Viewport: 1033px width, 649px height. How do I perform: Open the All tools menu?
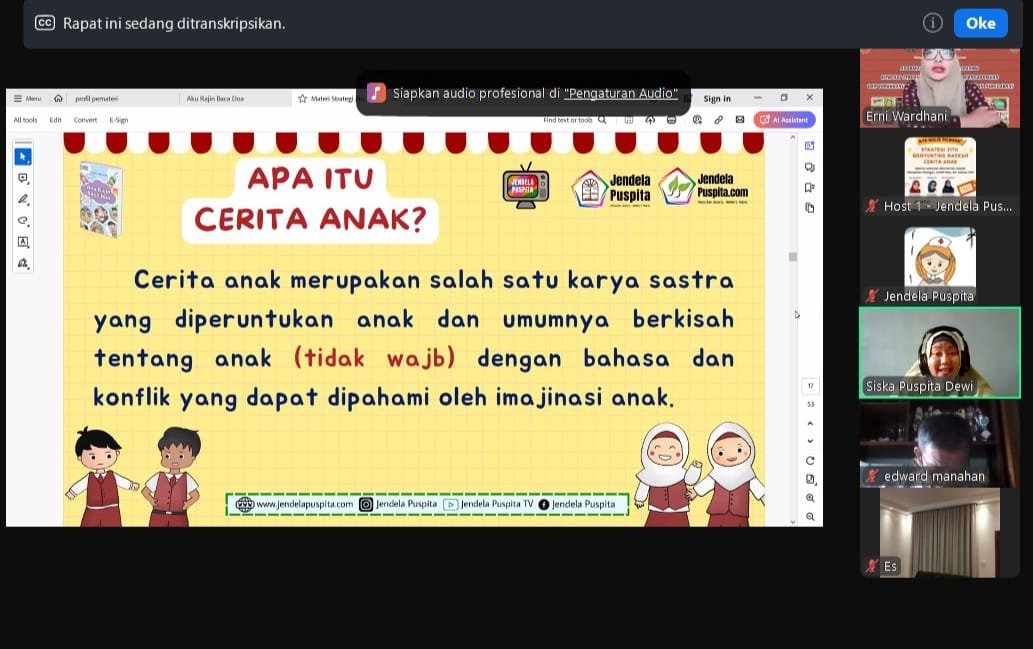click(x=26, y=120)
